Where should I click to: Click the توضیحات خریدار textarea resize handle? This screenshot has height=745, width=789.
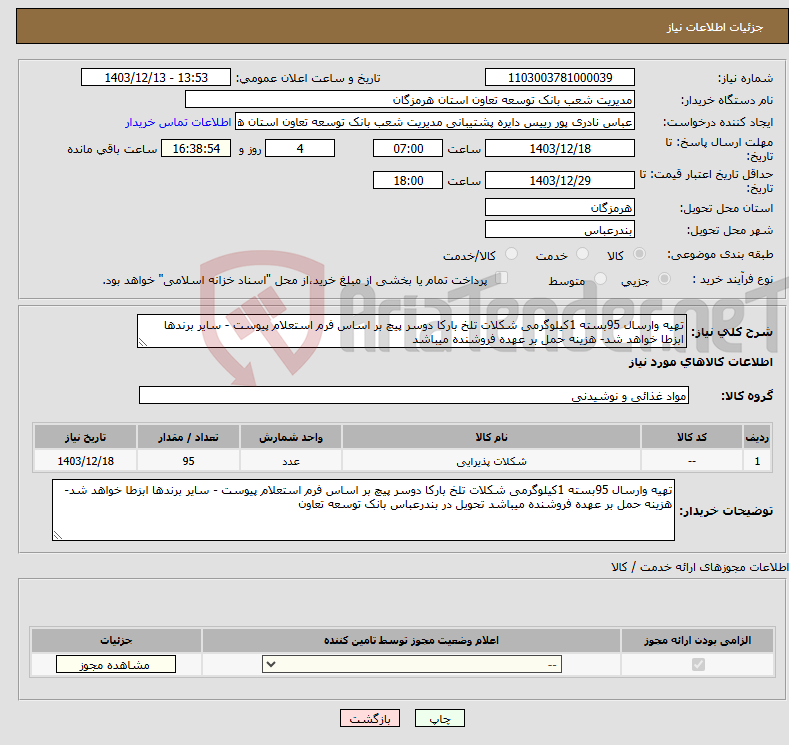58,535
